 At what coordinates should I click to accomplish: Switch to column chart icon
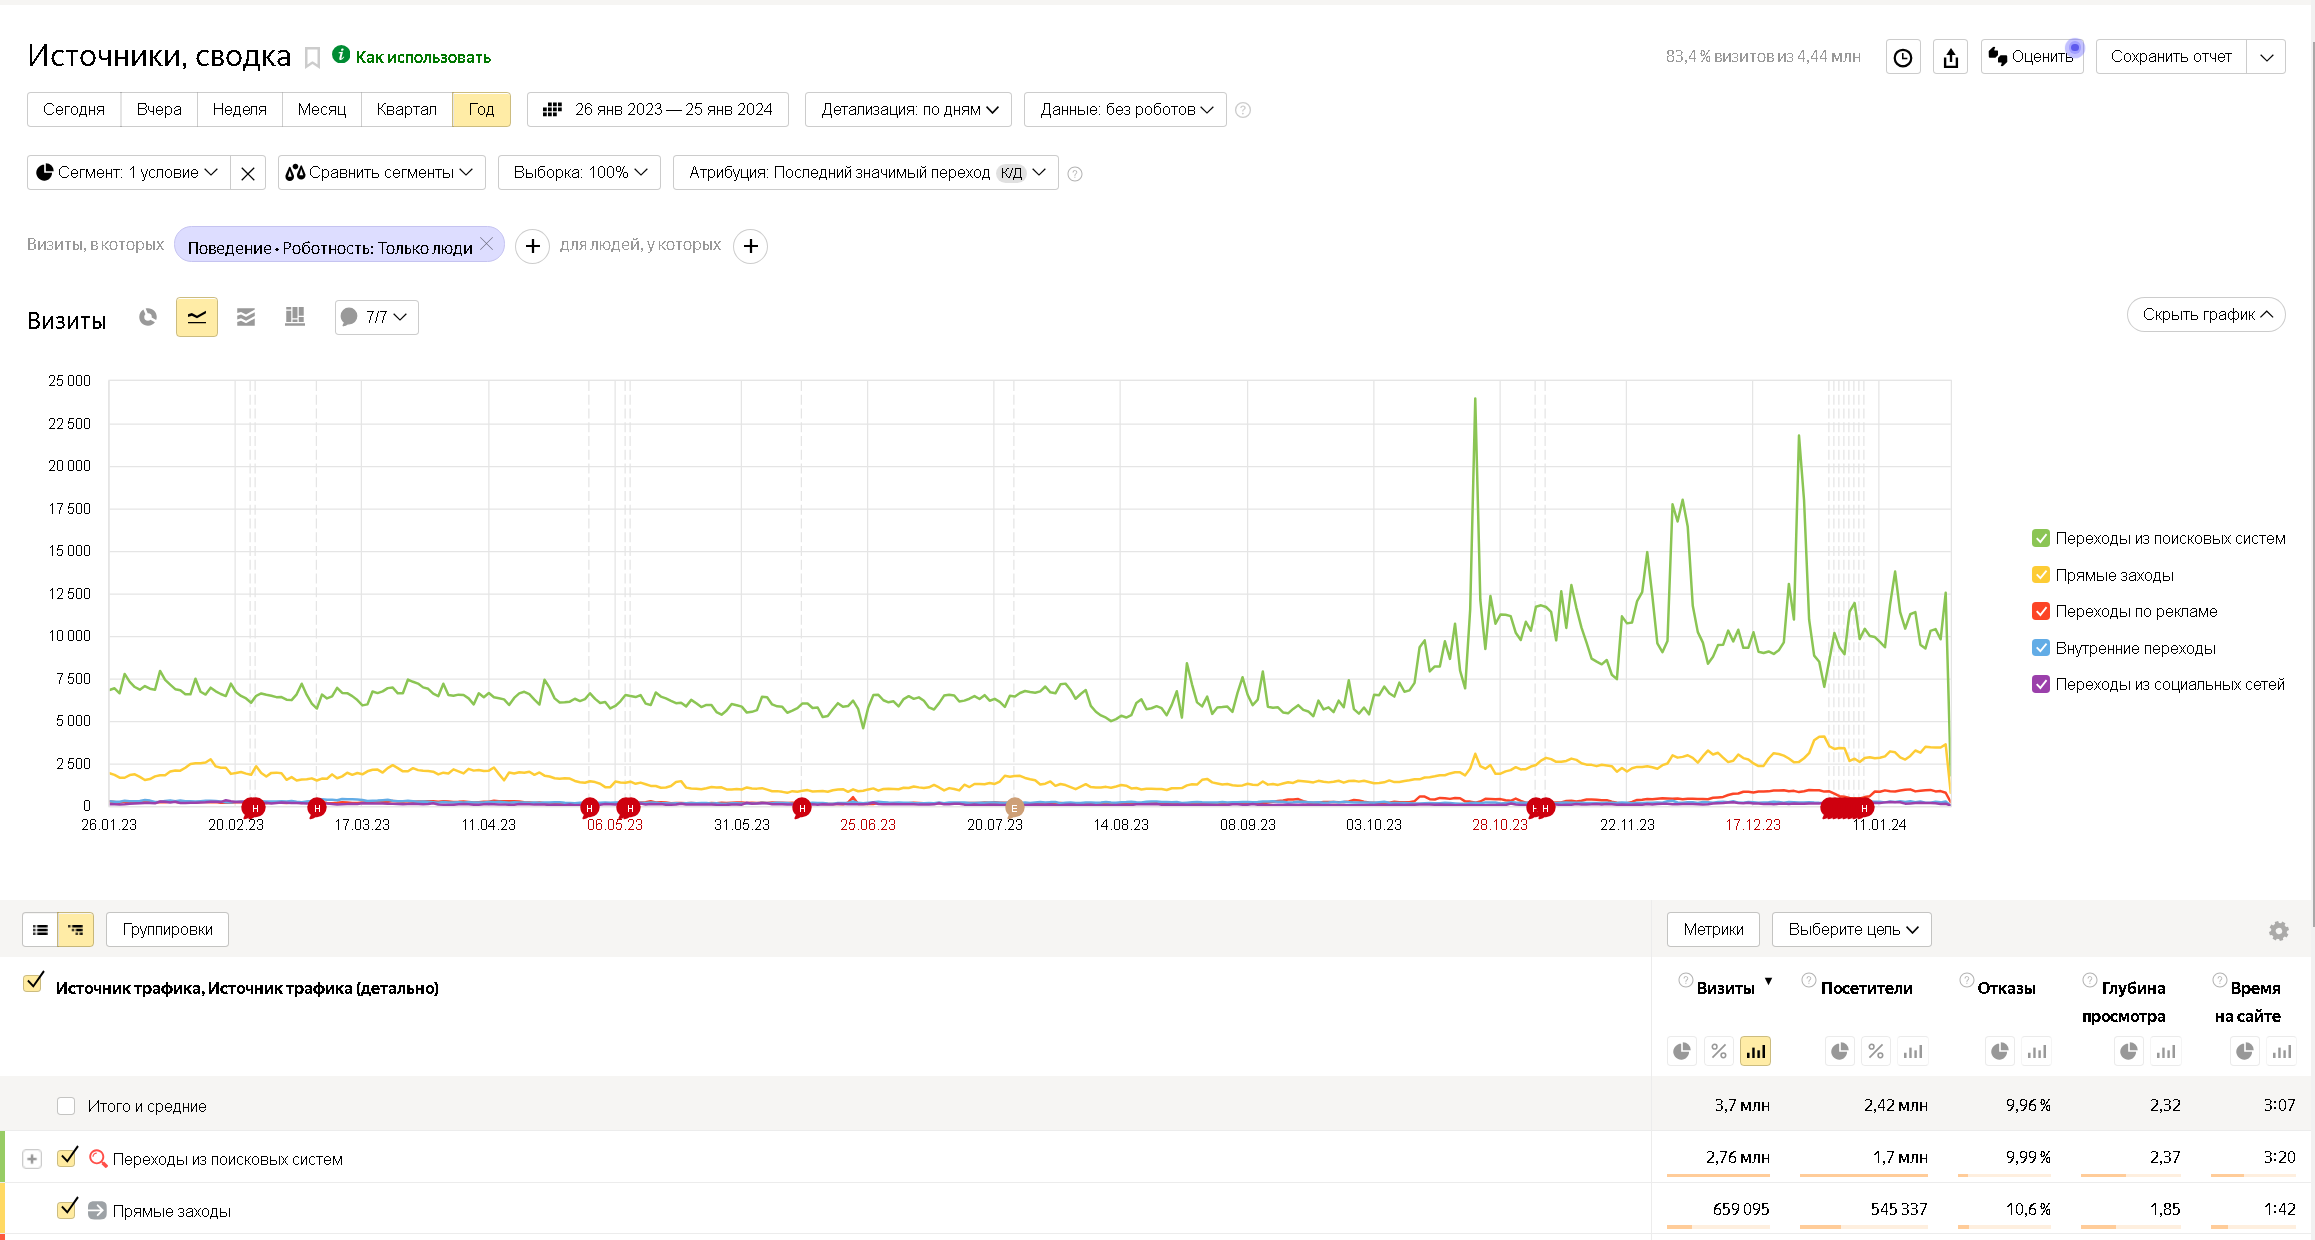(295, 317)
